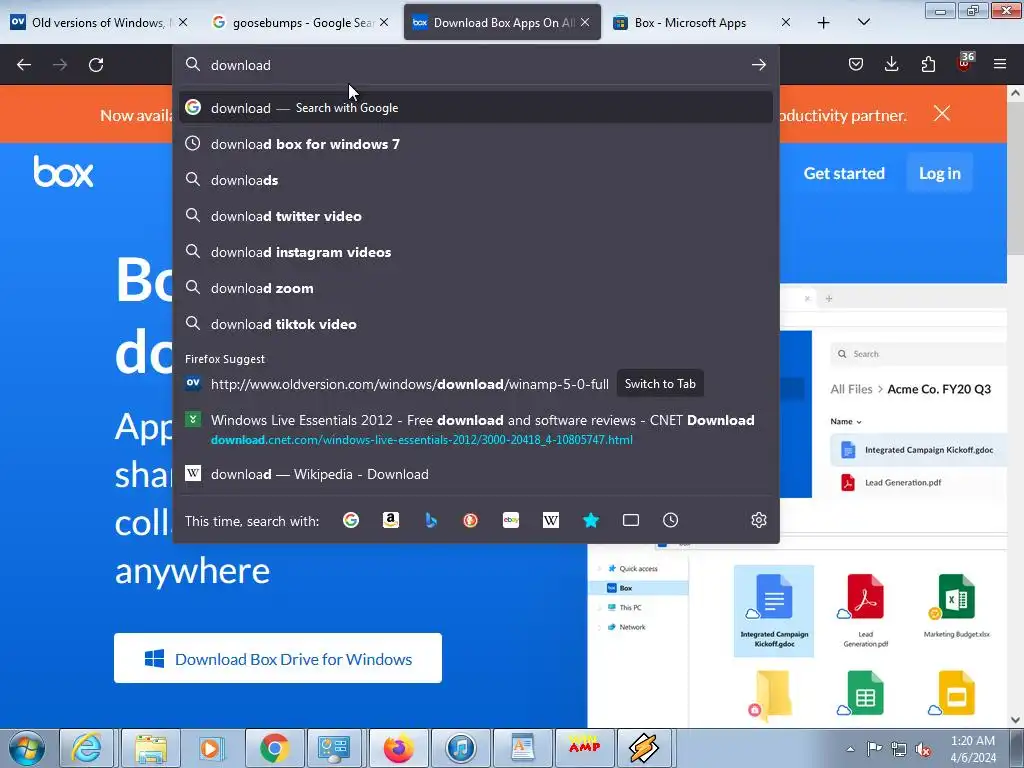Click the Go arrow in the address bar

point(758,65)
